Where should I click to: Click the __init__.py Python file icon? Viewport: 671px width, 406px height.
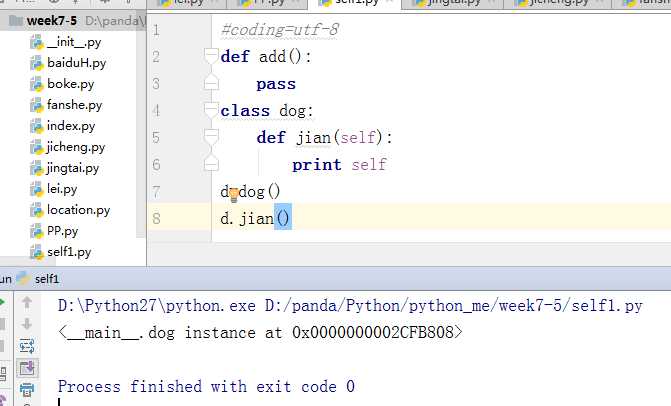coord(37,42)
